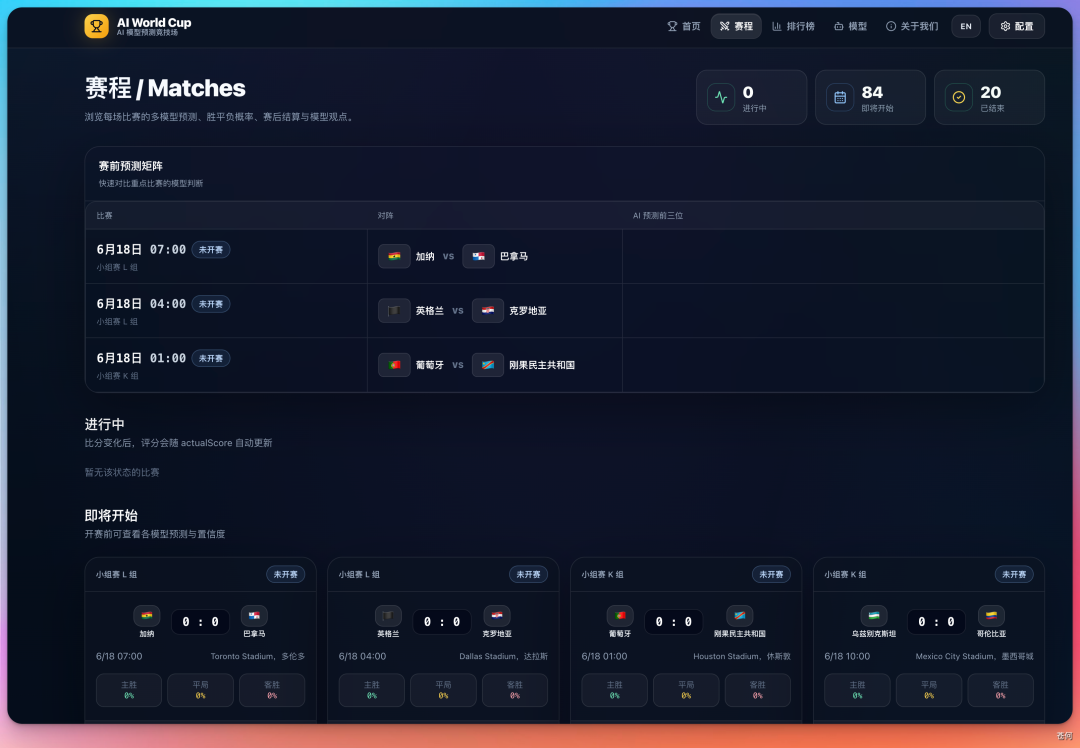
Task: Go to the 排行榜 leaderboard page
Action: pyautogui.click(x=793, y=26)
